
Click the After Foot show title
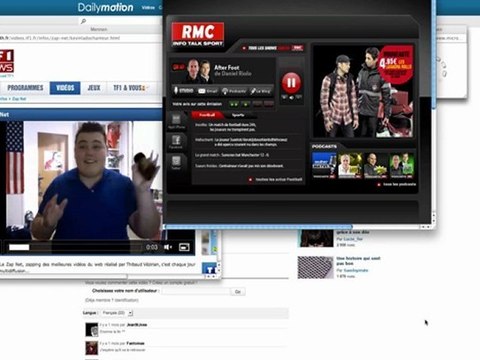coord(227,67)
